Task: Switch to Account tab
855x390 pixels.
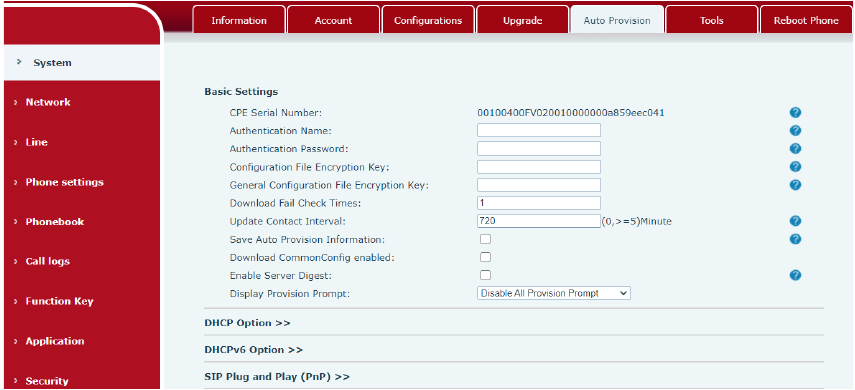Action: coord(333,20)
